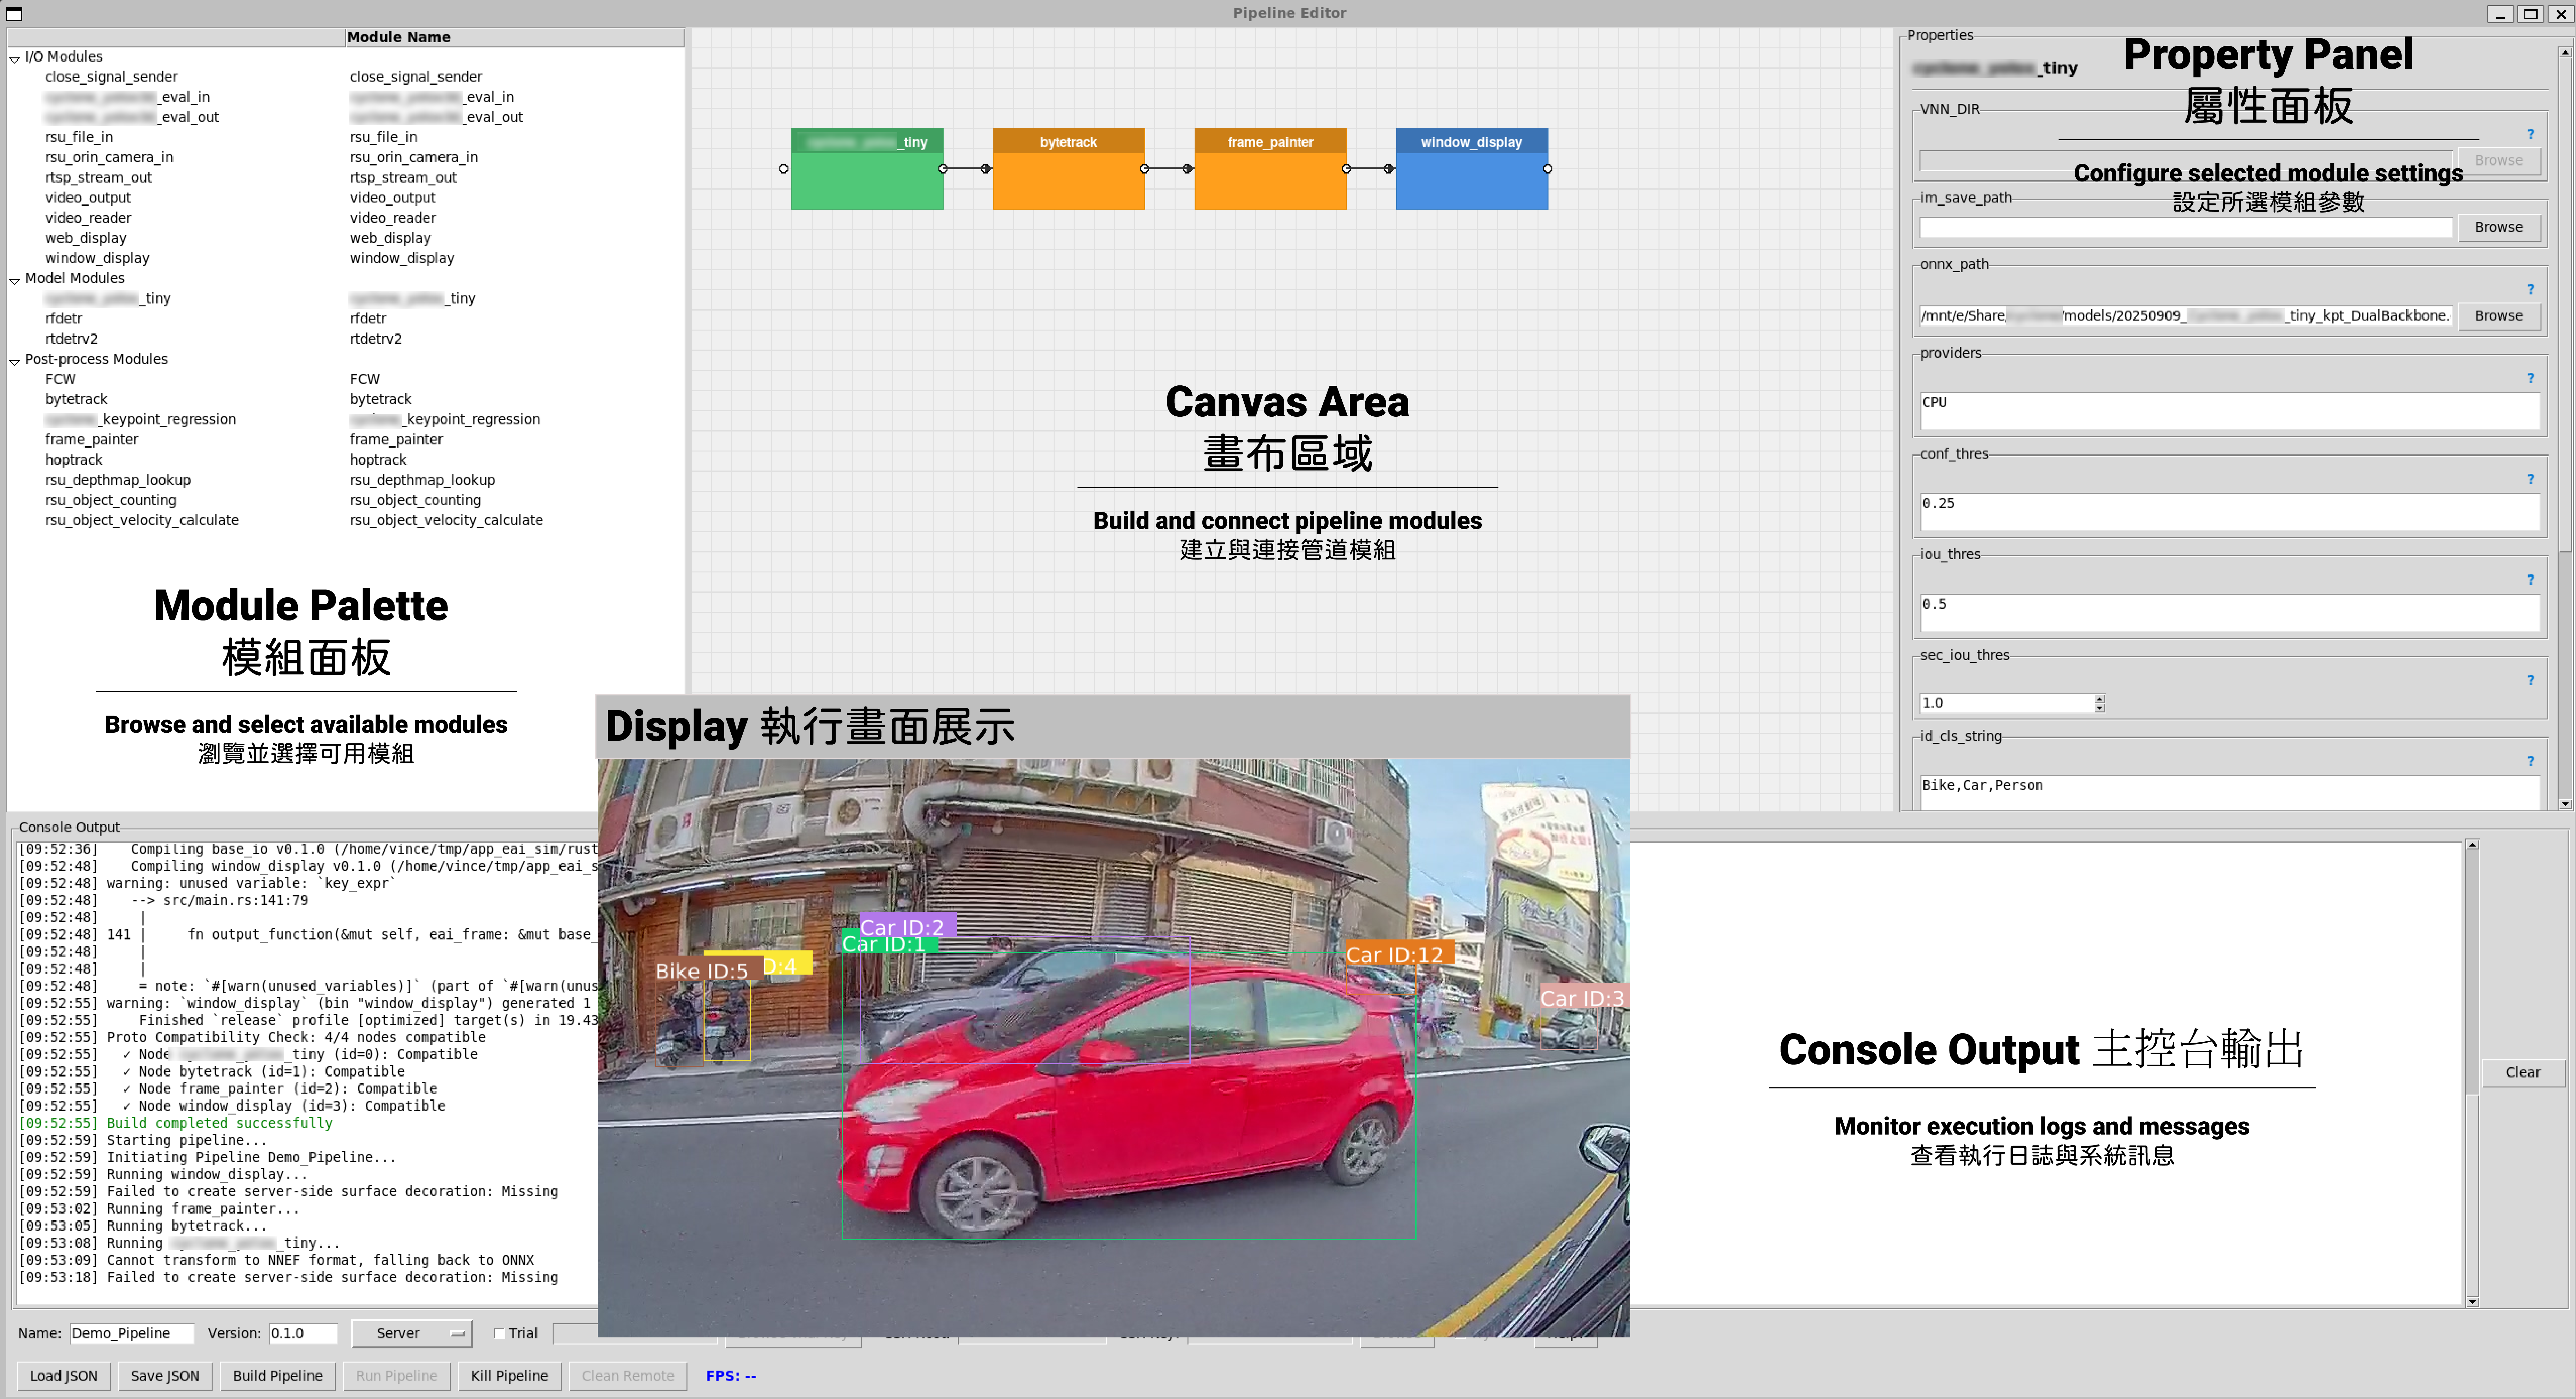Click the output port of window_display node

click(1548, 169)
